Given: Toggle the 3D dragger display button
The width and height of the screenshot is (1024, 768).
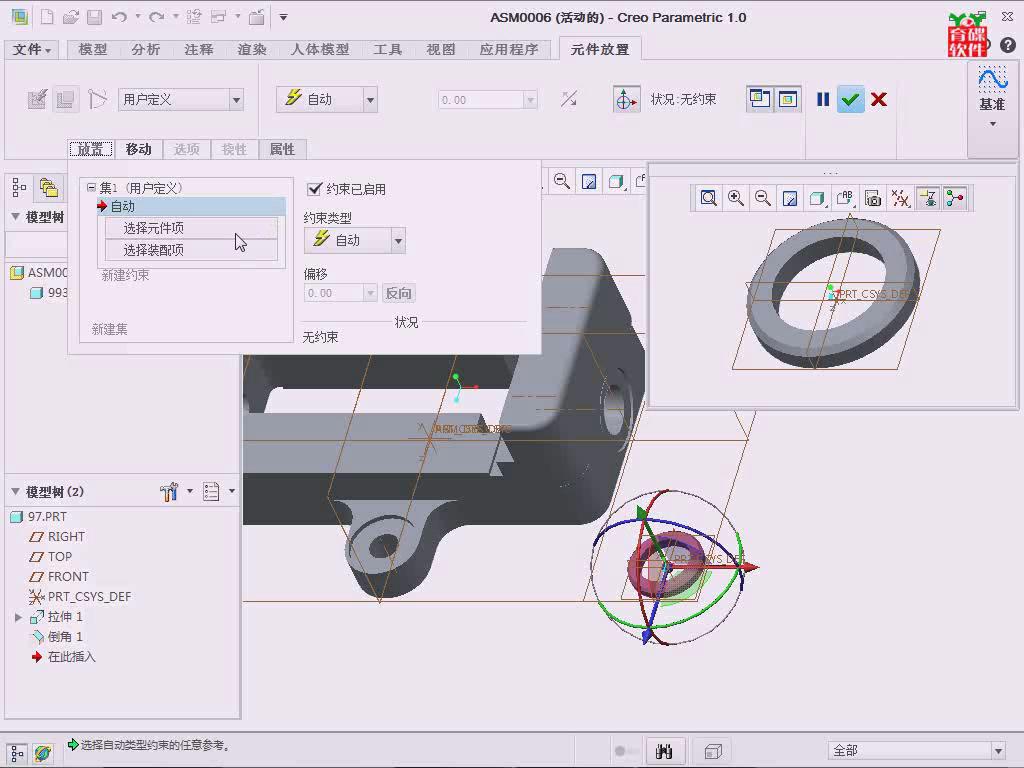Looking at the screenshot, I should point(626,99).
